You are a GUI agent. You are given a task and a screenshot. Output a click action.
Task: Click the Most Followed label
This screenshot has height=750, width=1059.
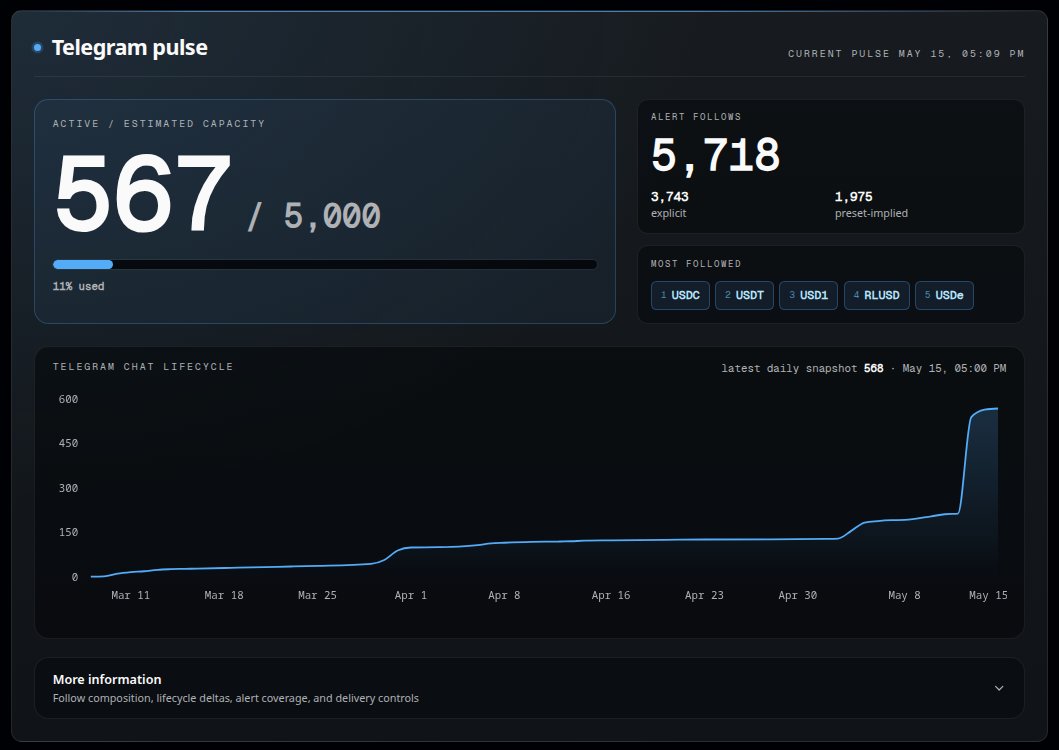click(696, 264)
